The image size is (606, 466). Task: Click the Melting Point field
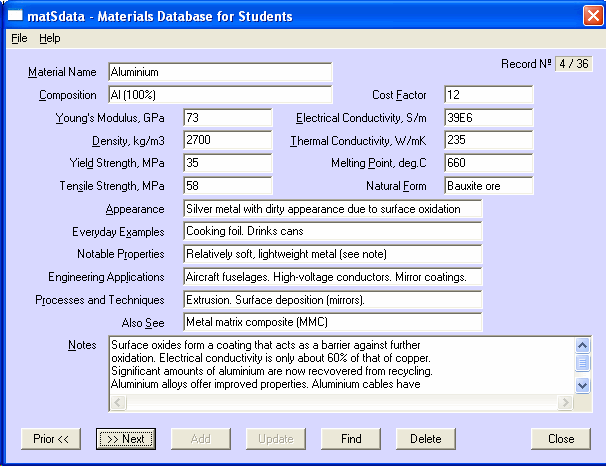tap(488, 163)
